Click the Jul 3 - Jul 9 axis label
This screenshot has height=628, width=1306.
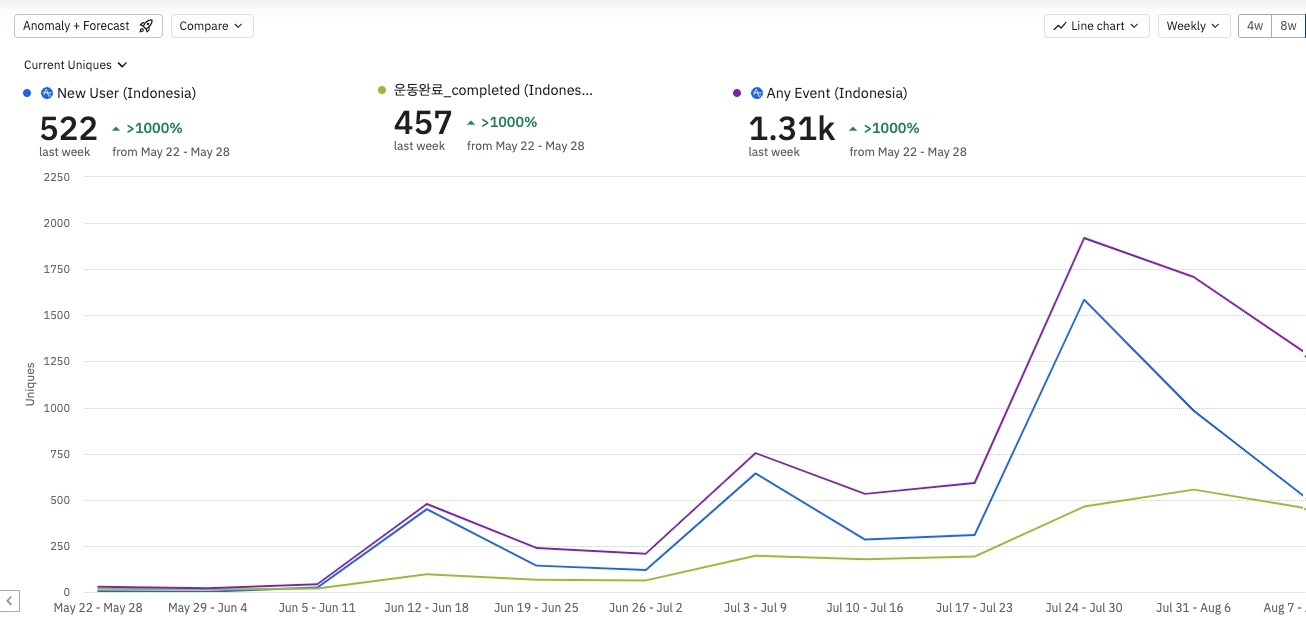click(x=753, y=607)
